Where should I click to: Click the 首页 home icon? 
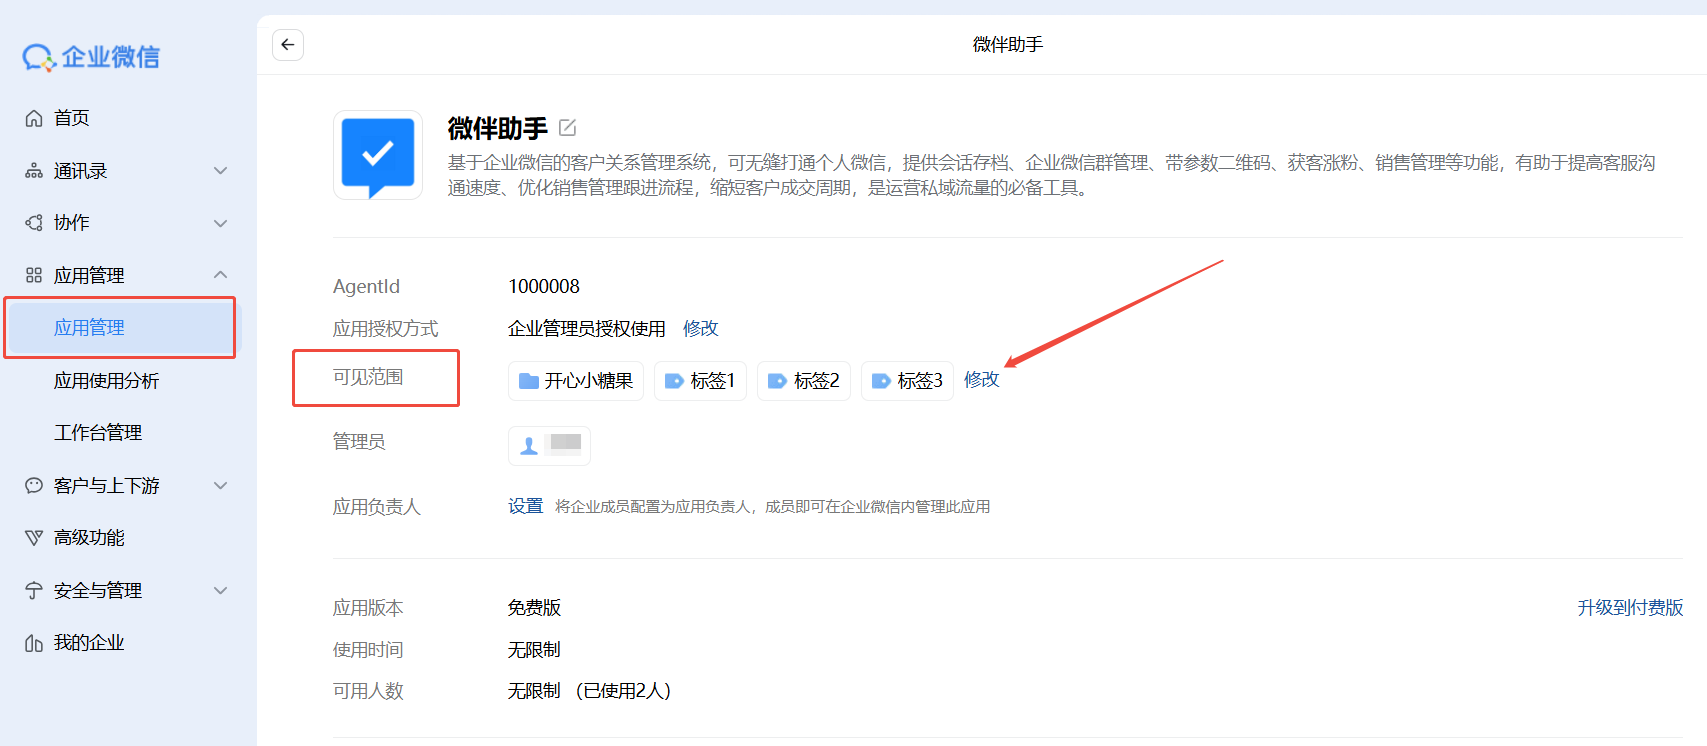pos(34,118)
